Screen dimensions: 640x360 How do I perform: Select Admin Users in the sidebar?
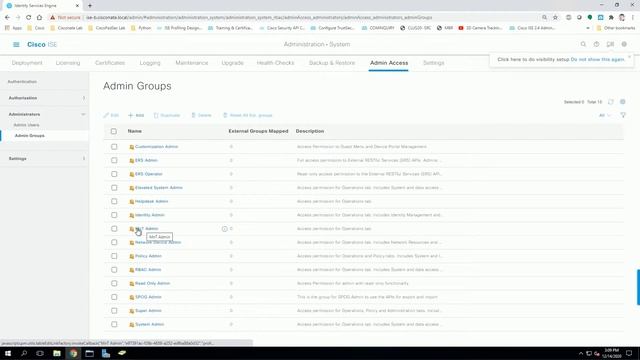tap(27, 125)
